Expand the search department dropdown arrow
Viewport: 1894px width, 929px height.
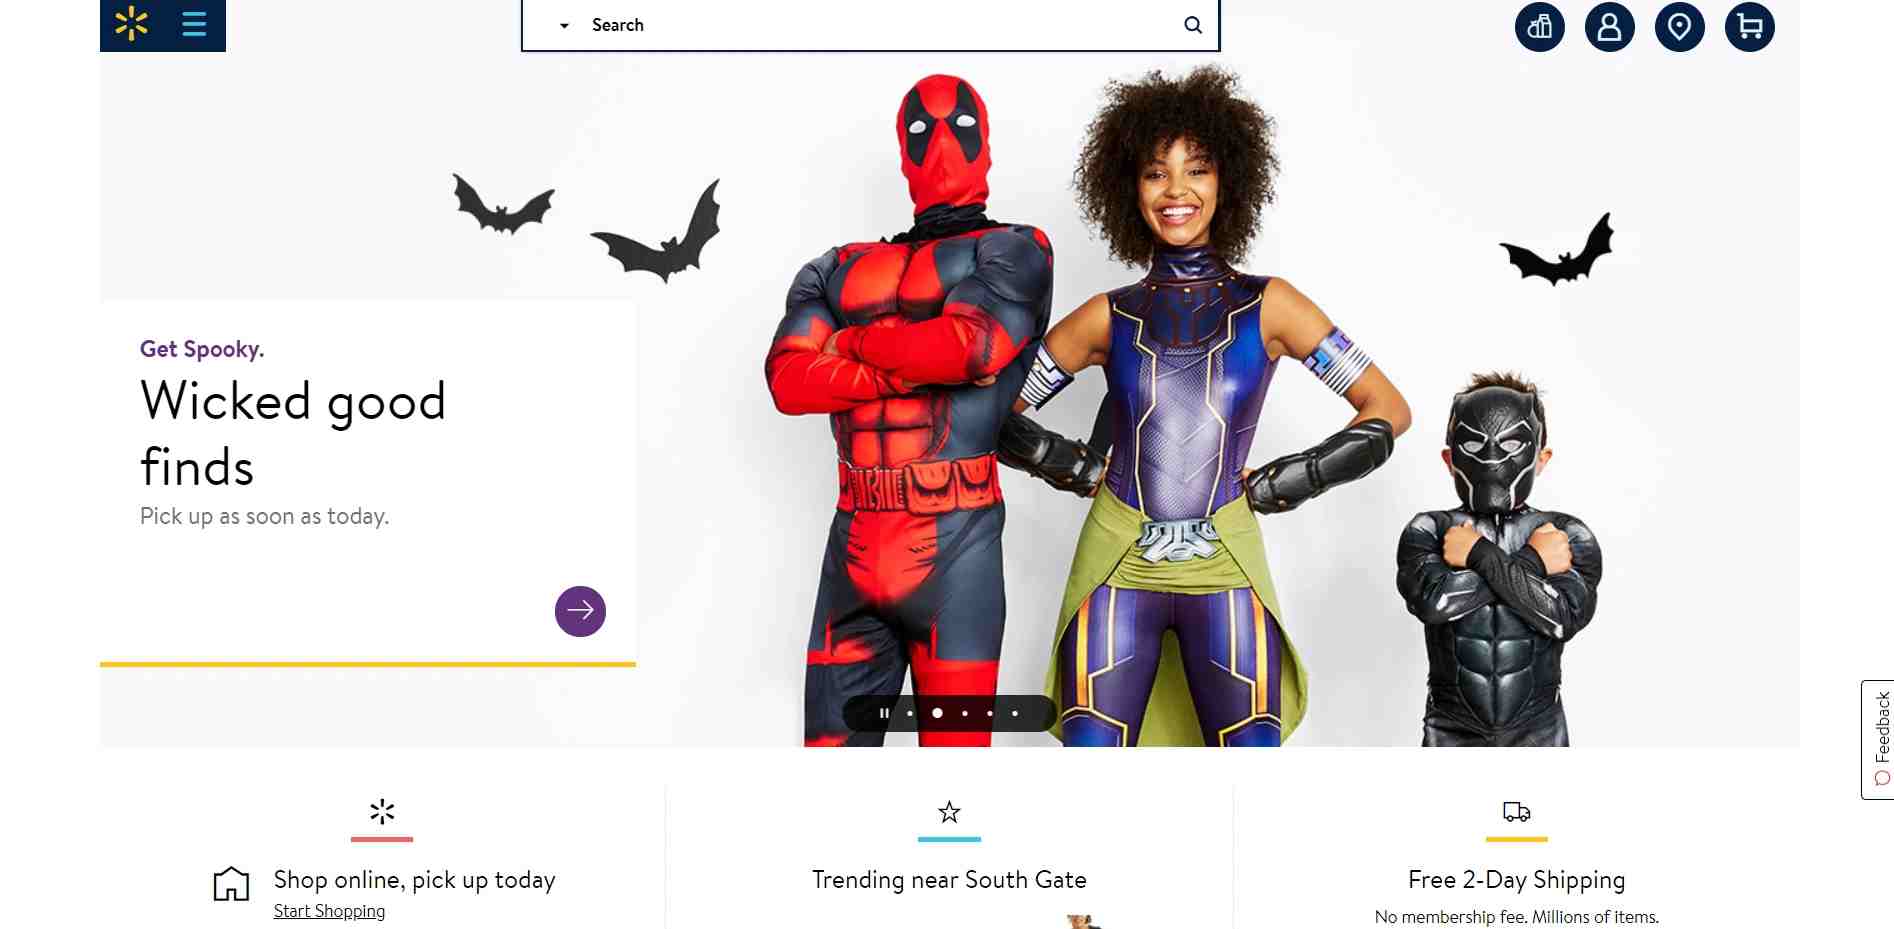[x=564, y=26]
